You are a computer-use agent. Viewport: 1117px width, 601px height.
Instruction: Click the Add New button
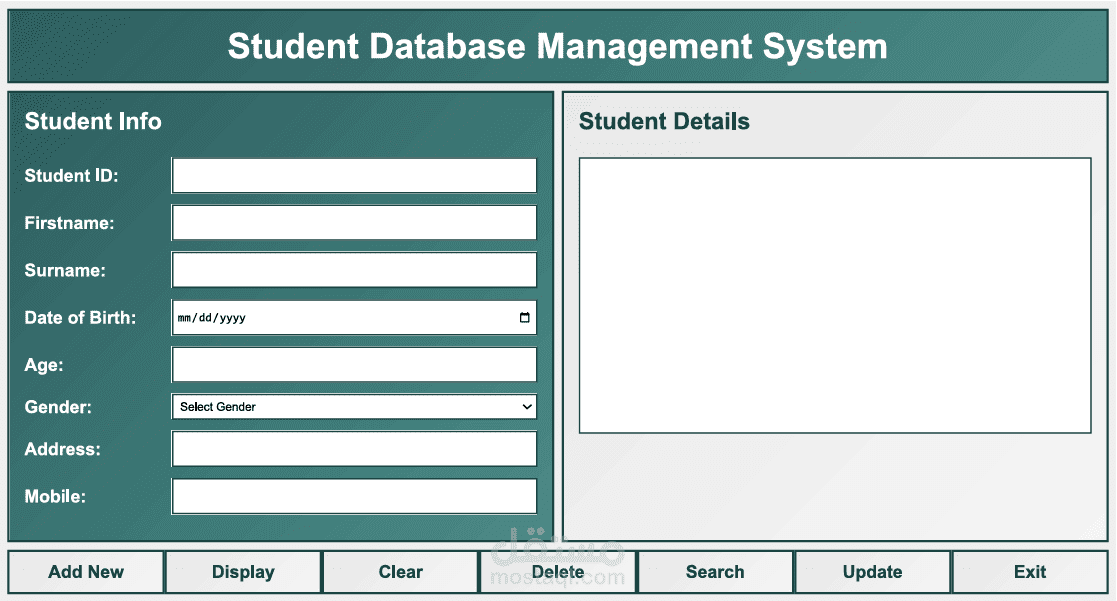[86, 572]
